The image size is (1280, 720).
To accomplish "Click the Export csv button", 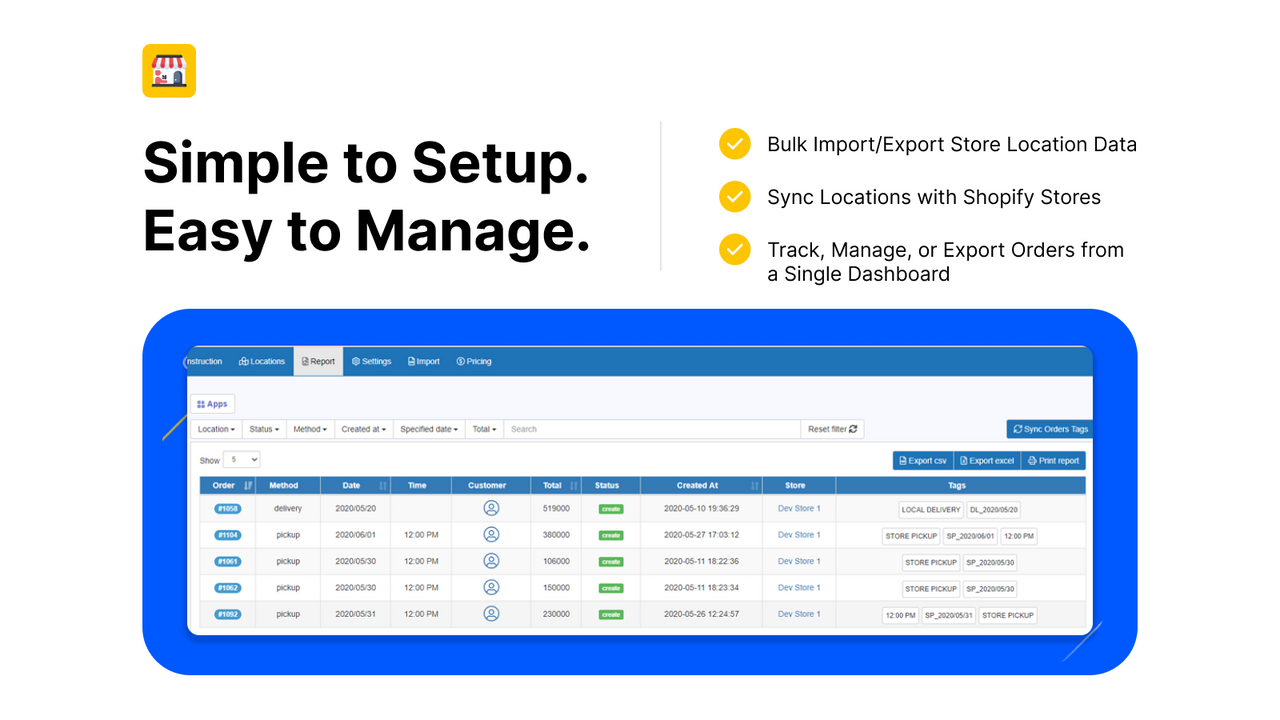I will [x=922, y=460].
